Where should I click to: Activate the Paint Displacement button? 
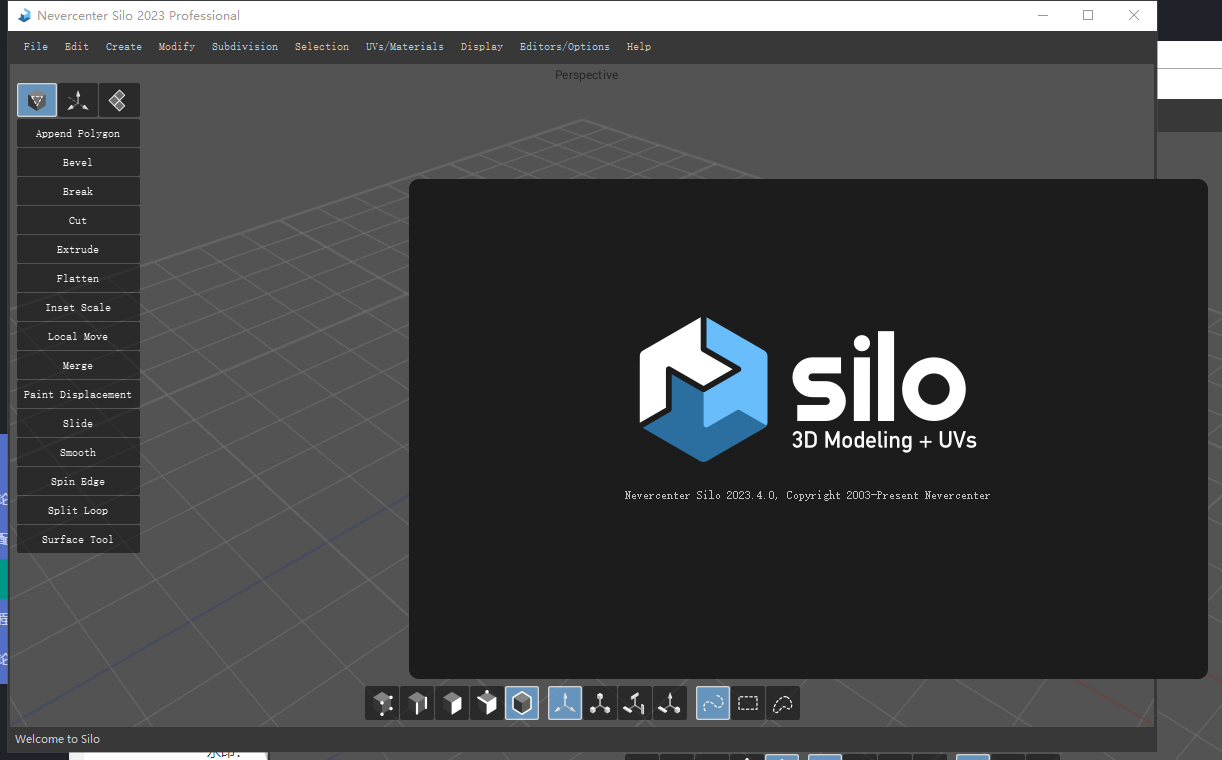(78, 395)
